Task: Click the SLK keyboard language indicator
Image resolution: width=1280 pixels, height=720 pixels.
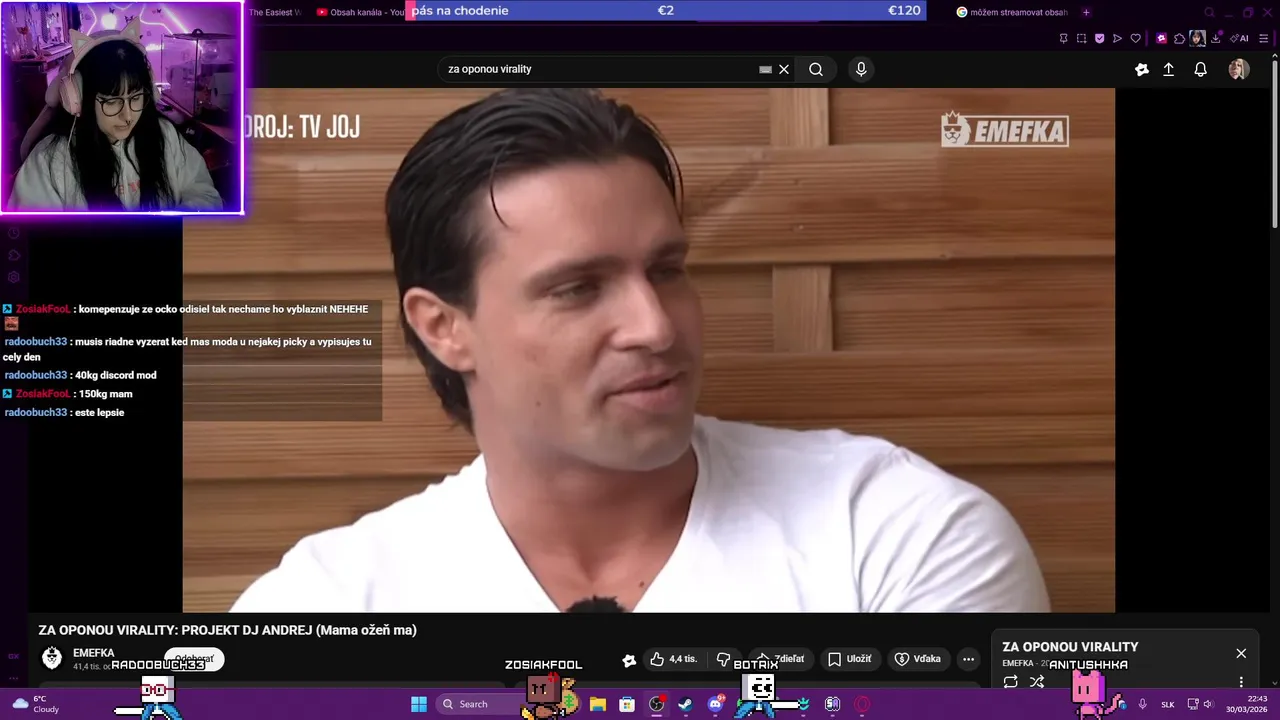Action: 1167,704
